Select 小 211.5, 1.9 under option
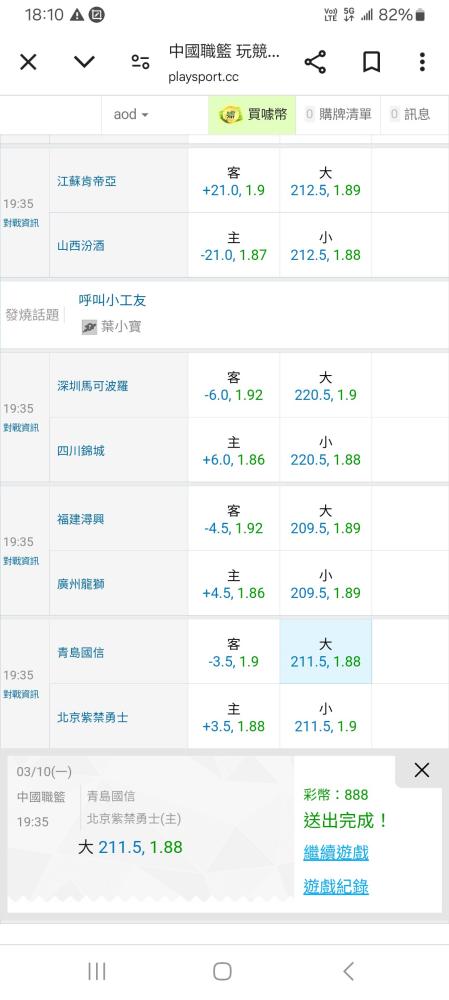Screen dimensions: 449x1000 (325, 717)
